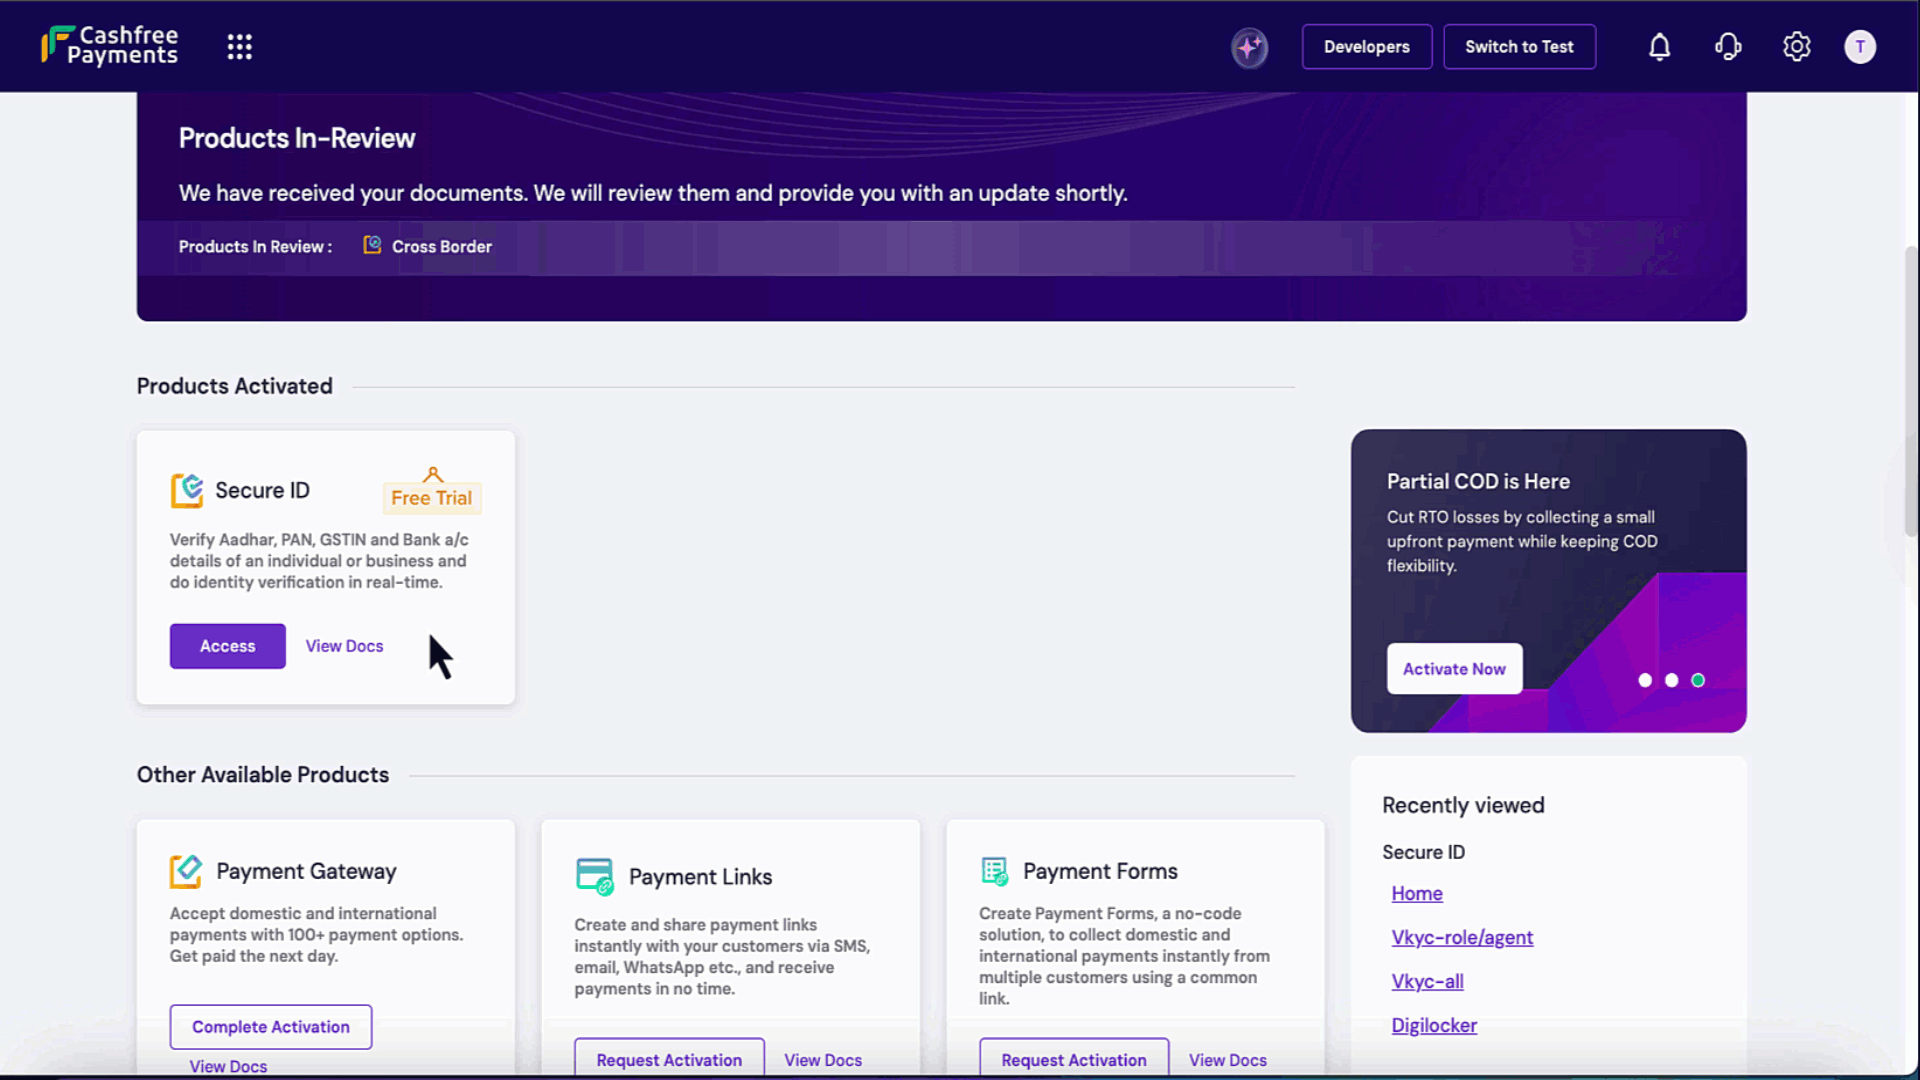1920x1080 pixels.
Task: Open the Developers menu
Action: (1366, 47)
